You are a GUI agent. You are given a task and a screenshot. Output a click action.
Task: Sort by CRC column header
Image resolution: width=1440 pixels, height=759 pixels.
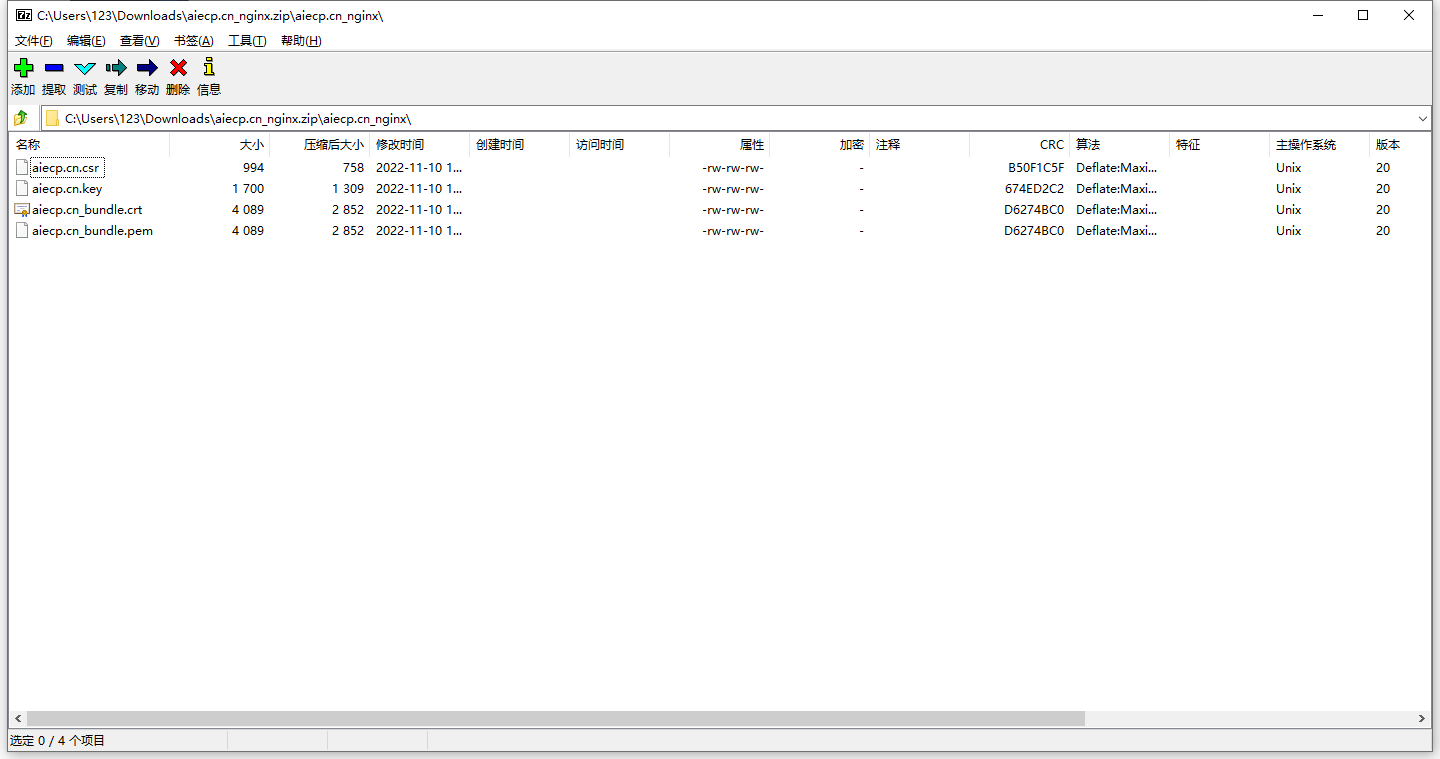[1019, 145]
